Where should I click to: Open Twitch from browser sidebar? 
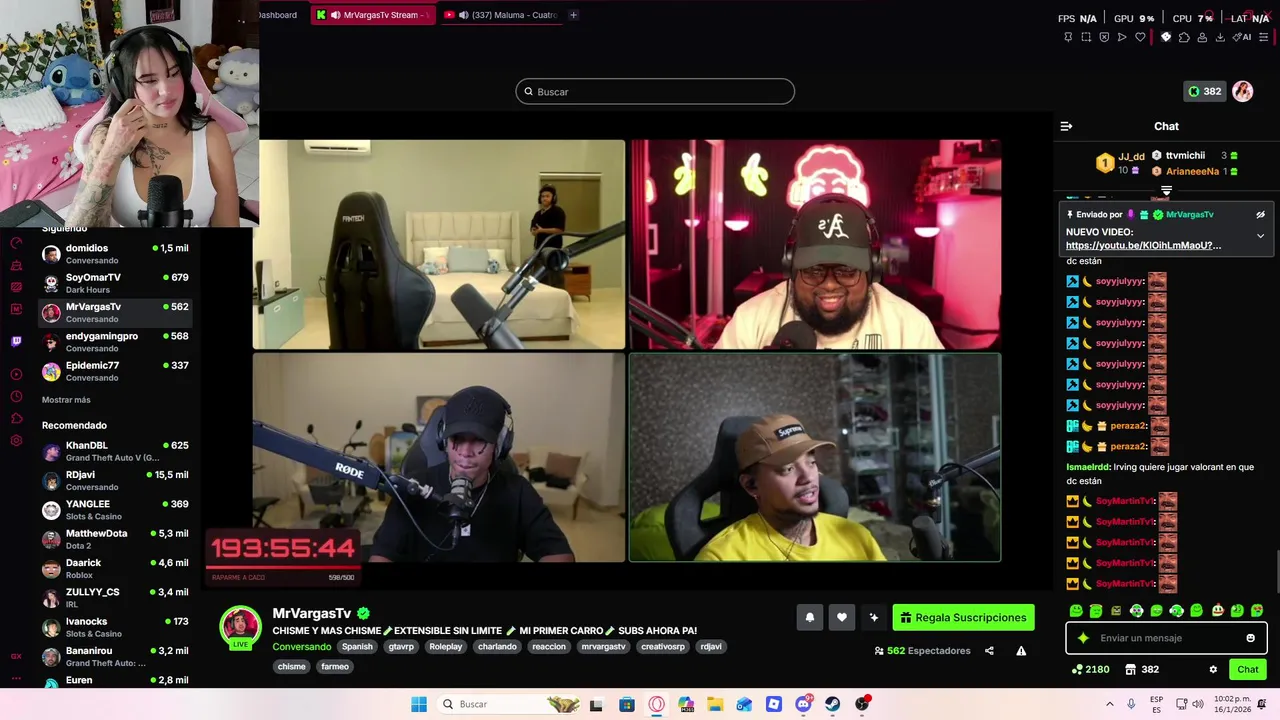(16, 341)
